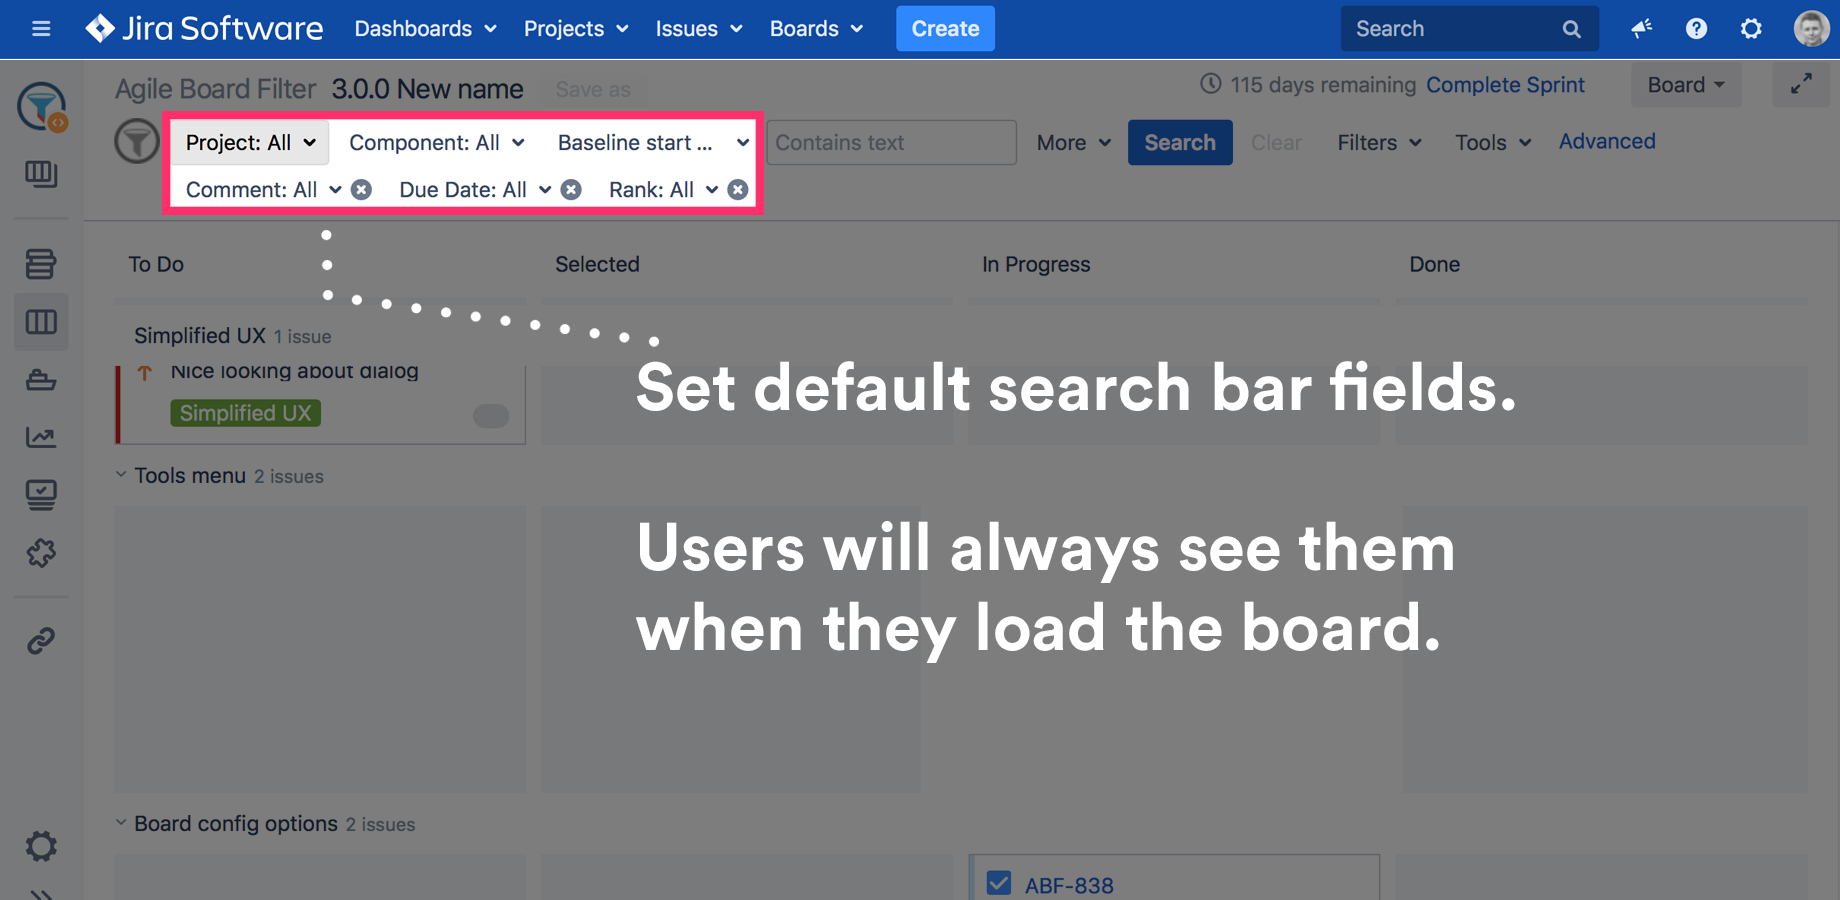The width and height of the screenshot is (1840, 900).
Task: Click the announcements megaphone icon
Action: click(x=1641, y=28)
